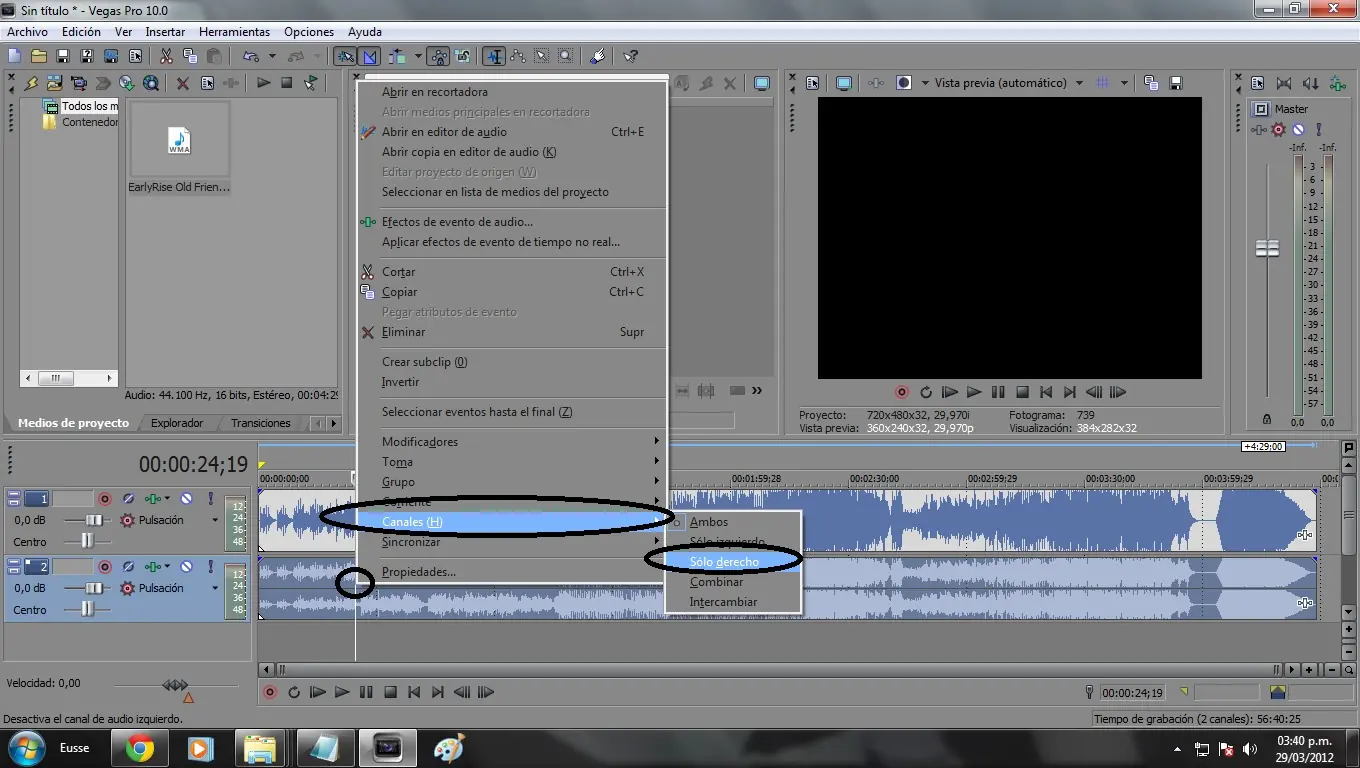Click the Paste clipboard icon in the main toolbar
Screen dimensions: 1360x768
(214, 56)
